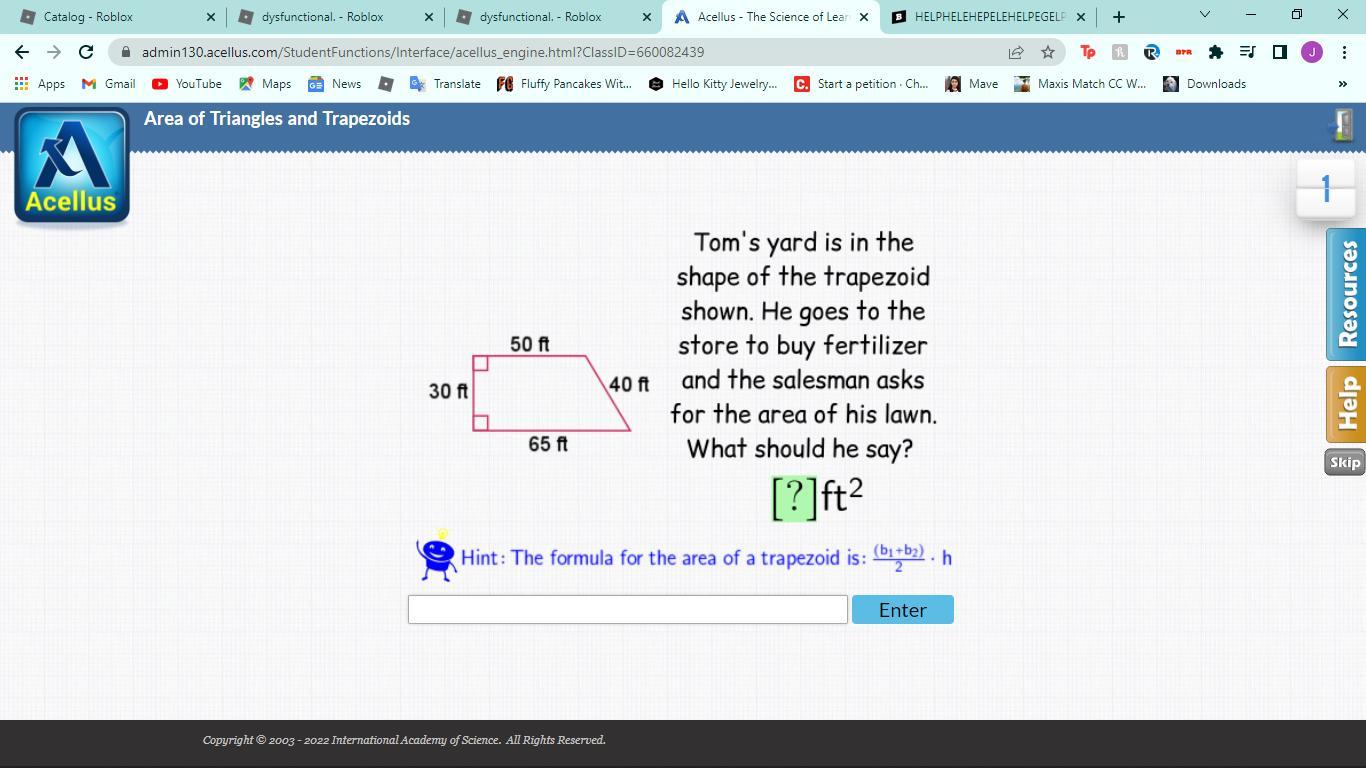
Task: Click the hint mascot character
Action: pyautogui.click(x=437, y=556)
